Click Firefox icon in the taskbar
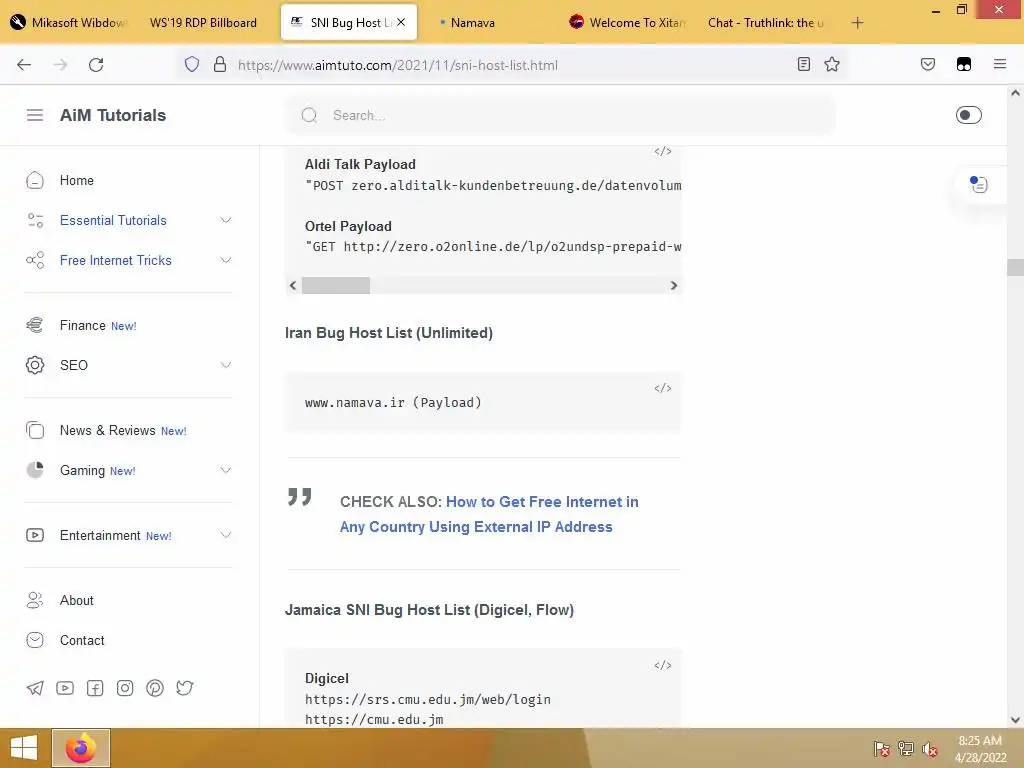This screenshot has width=1024, height=768. 81,748
